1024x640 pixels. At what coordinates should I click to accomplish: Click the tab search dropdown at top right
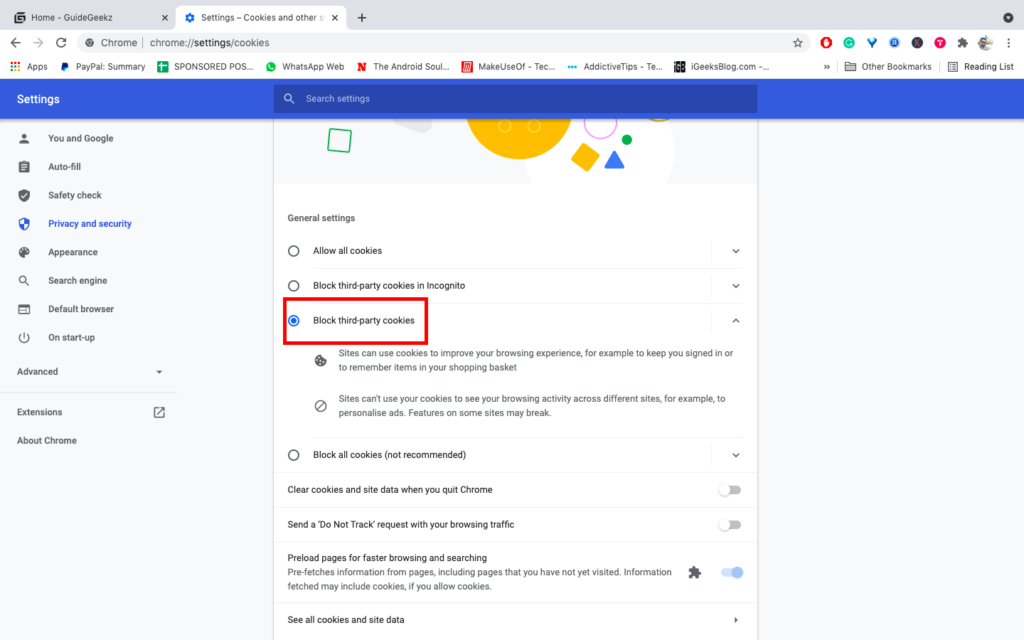[x=1008, y=18]
